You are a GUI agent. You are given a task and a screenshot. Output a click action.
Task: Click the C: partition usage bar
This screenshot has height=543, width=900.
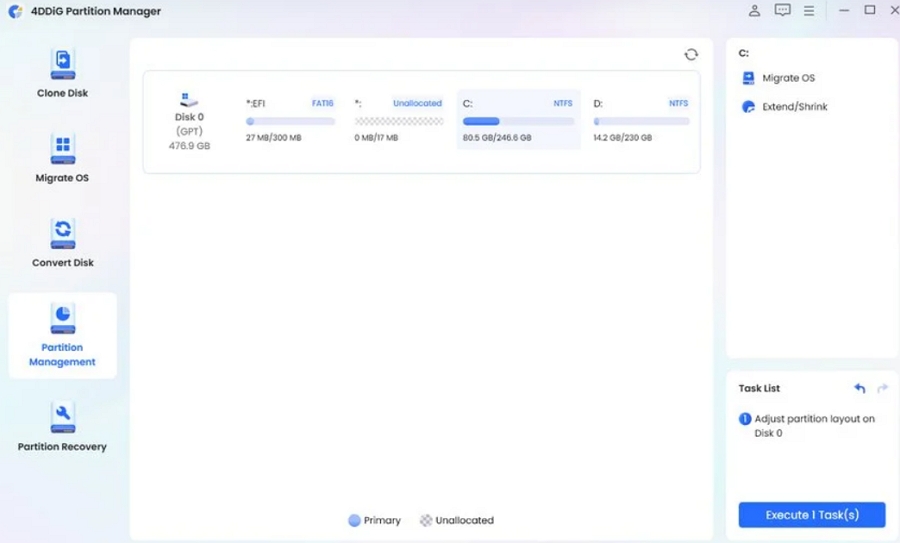[518, 121]
